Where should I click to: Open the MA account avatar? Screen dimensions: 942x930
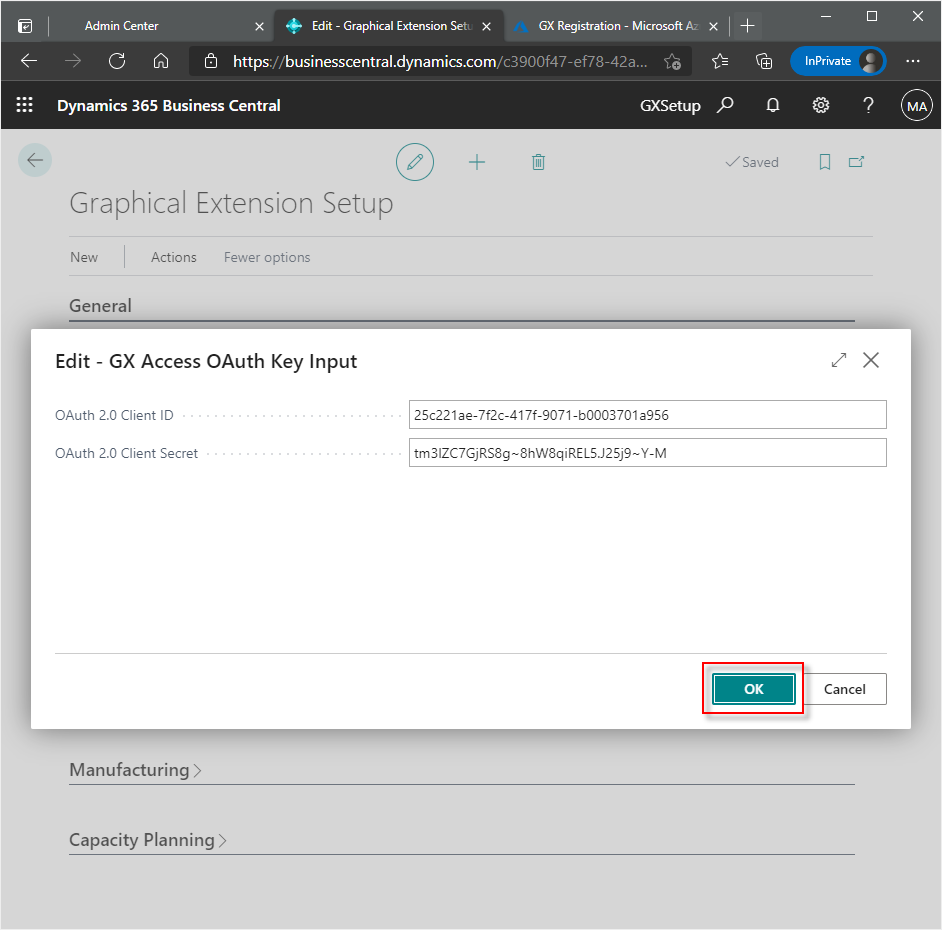(916, 105)
